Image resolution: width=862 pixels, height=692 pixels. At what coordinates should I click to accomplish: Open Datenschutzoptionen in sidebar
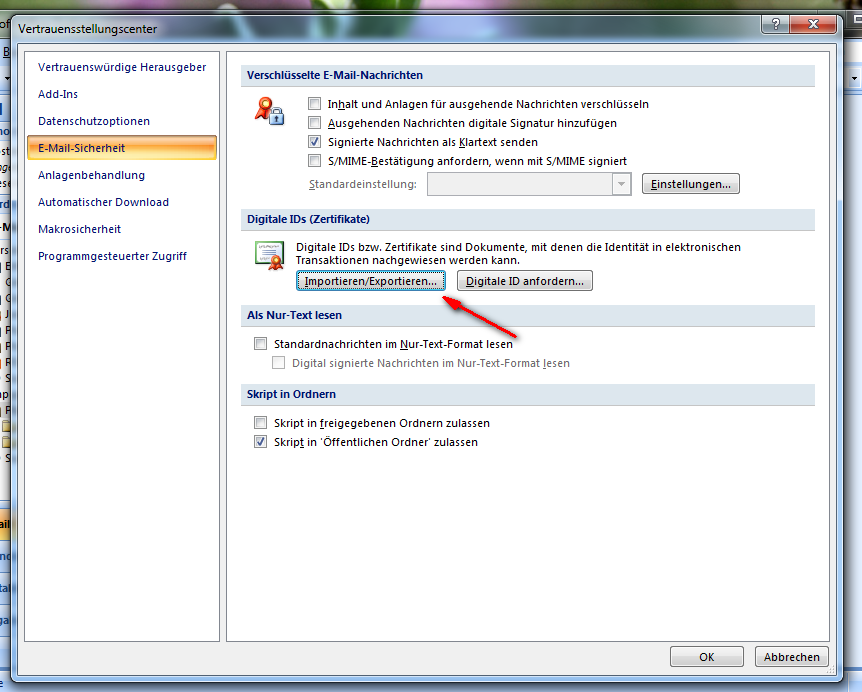click(x=93, y=121)
